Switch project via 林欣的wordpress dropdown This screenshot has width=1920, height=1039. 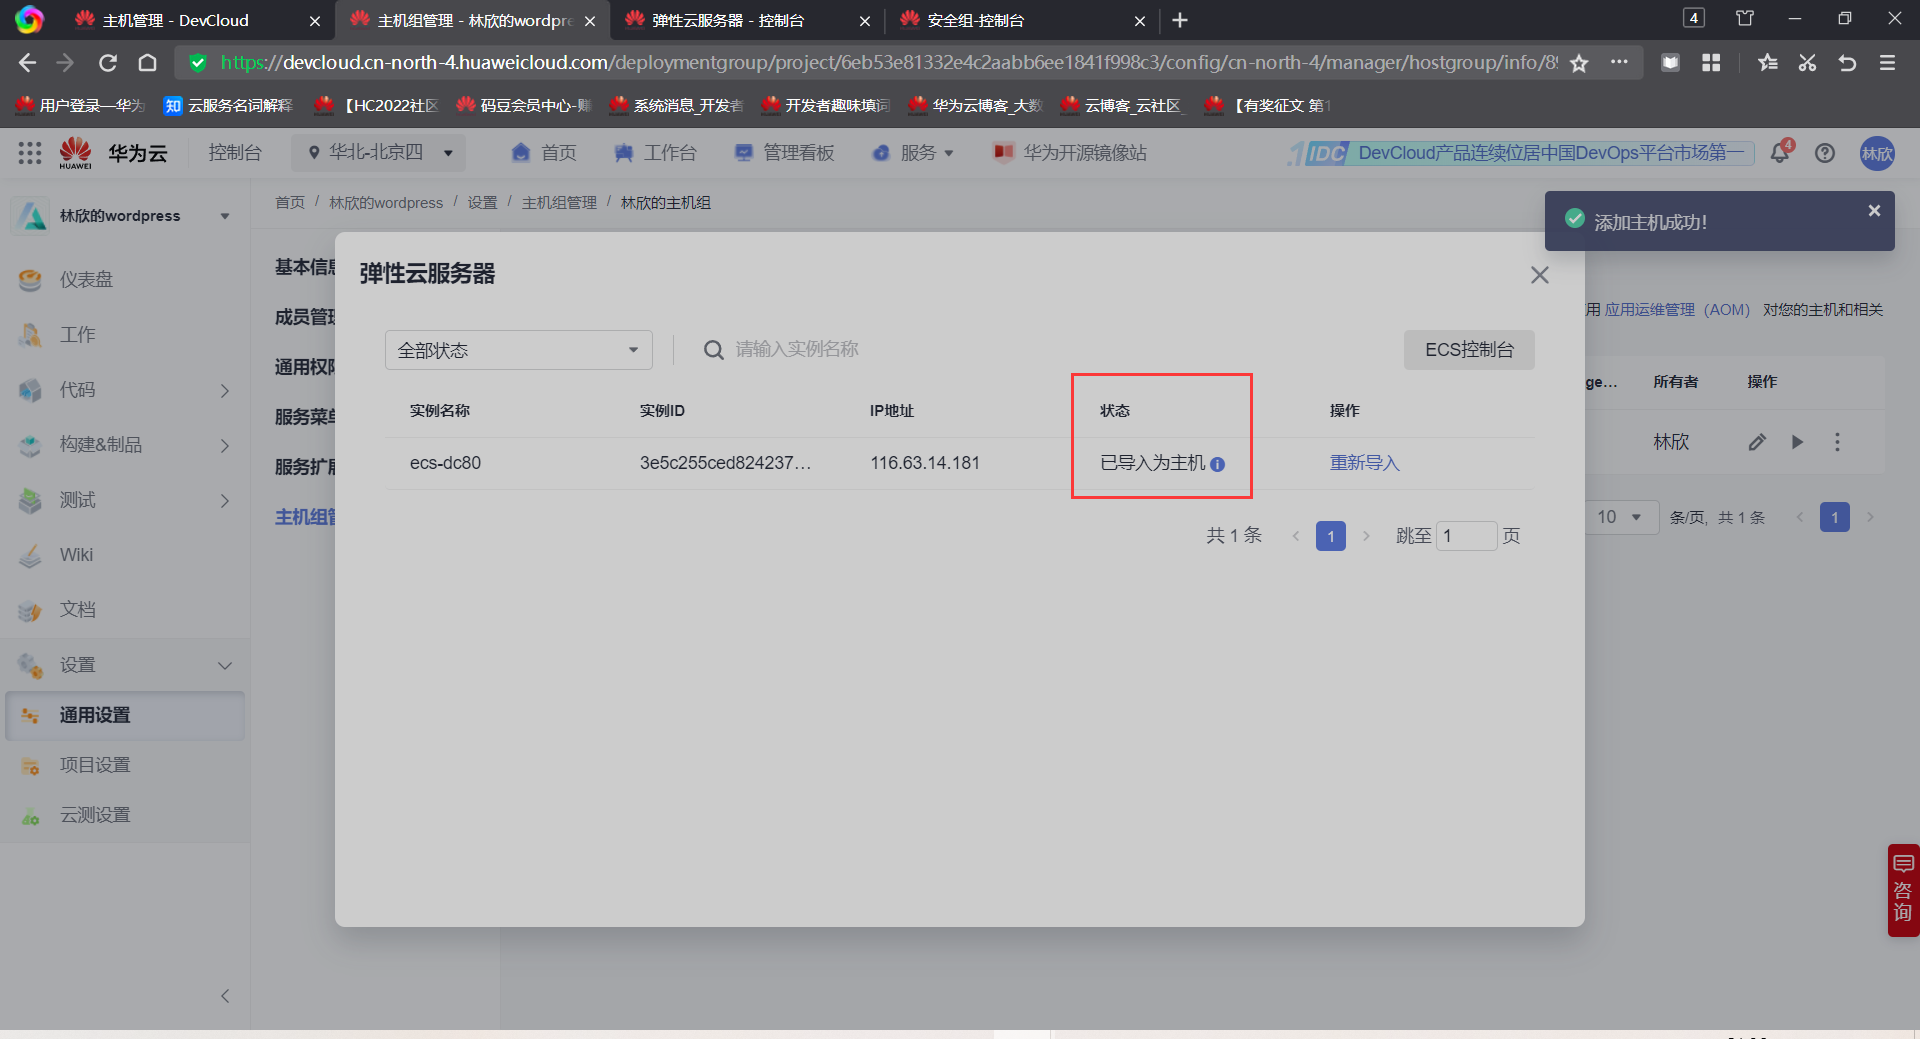coord(125,216)
